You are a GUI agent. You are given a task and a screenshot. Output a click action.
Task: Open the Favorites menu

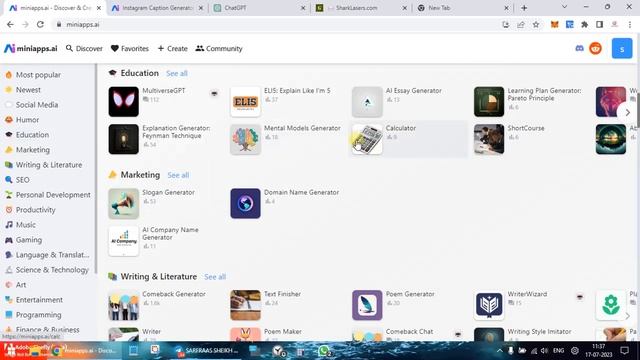point(130,49)
